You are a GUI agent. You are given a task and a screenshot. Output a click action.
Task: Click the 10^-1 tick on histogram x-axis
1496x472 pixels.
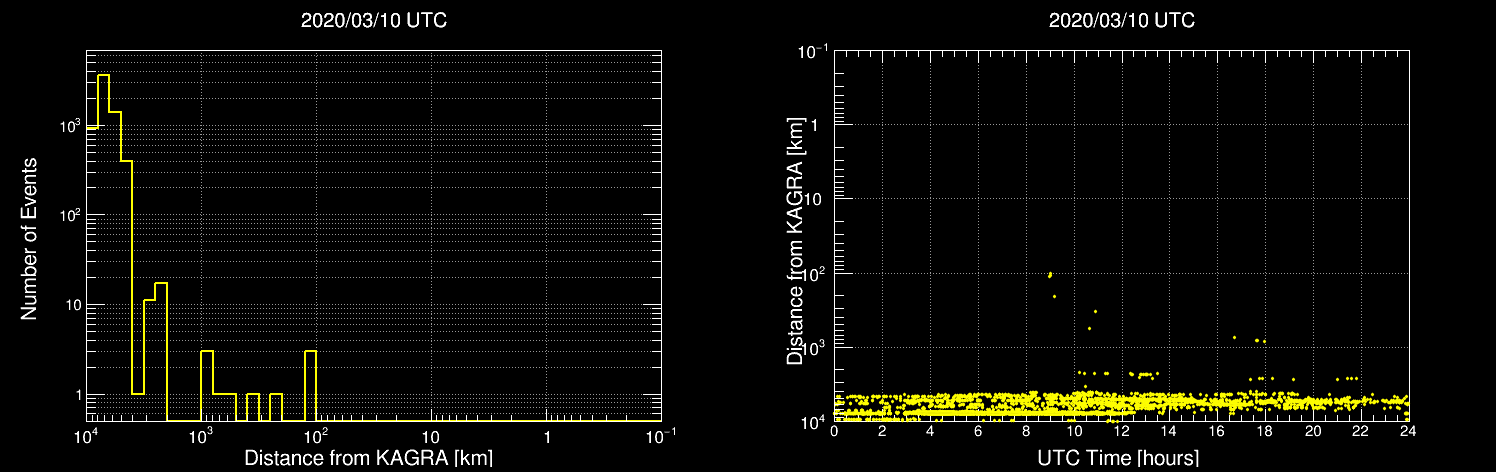pos(659,435)
